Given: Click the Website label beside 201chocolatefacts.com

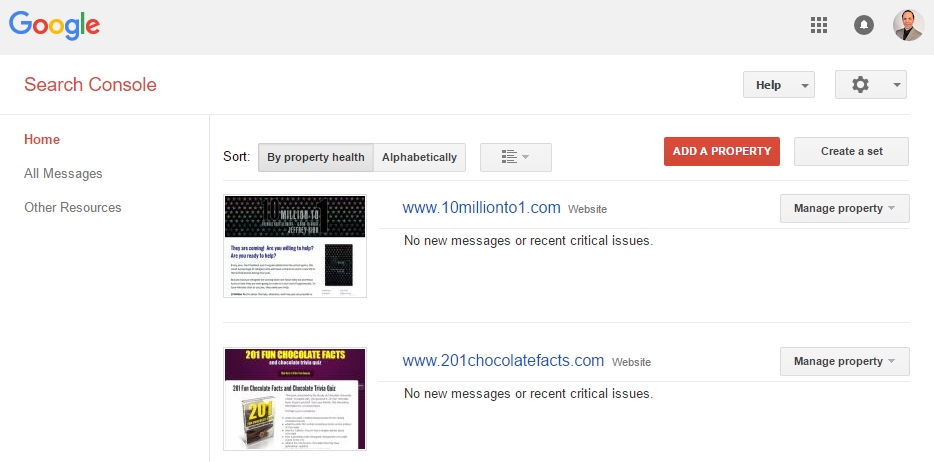Looking at the screenshot, I should tap(631, 362).
